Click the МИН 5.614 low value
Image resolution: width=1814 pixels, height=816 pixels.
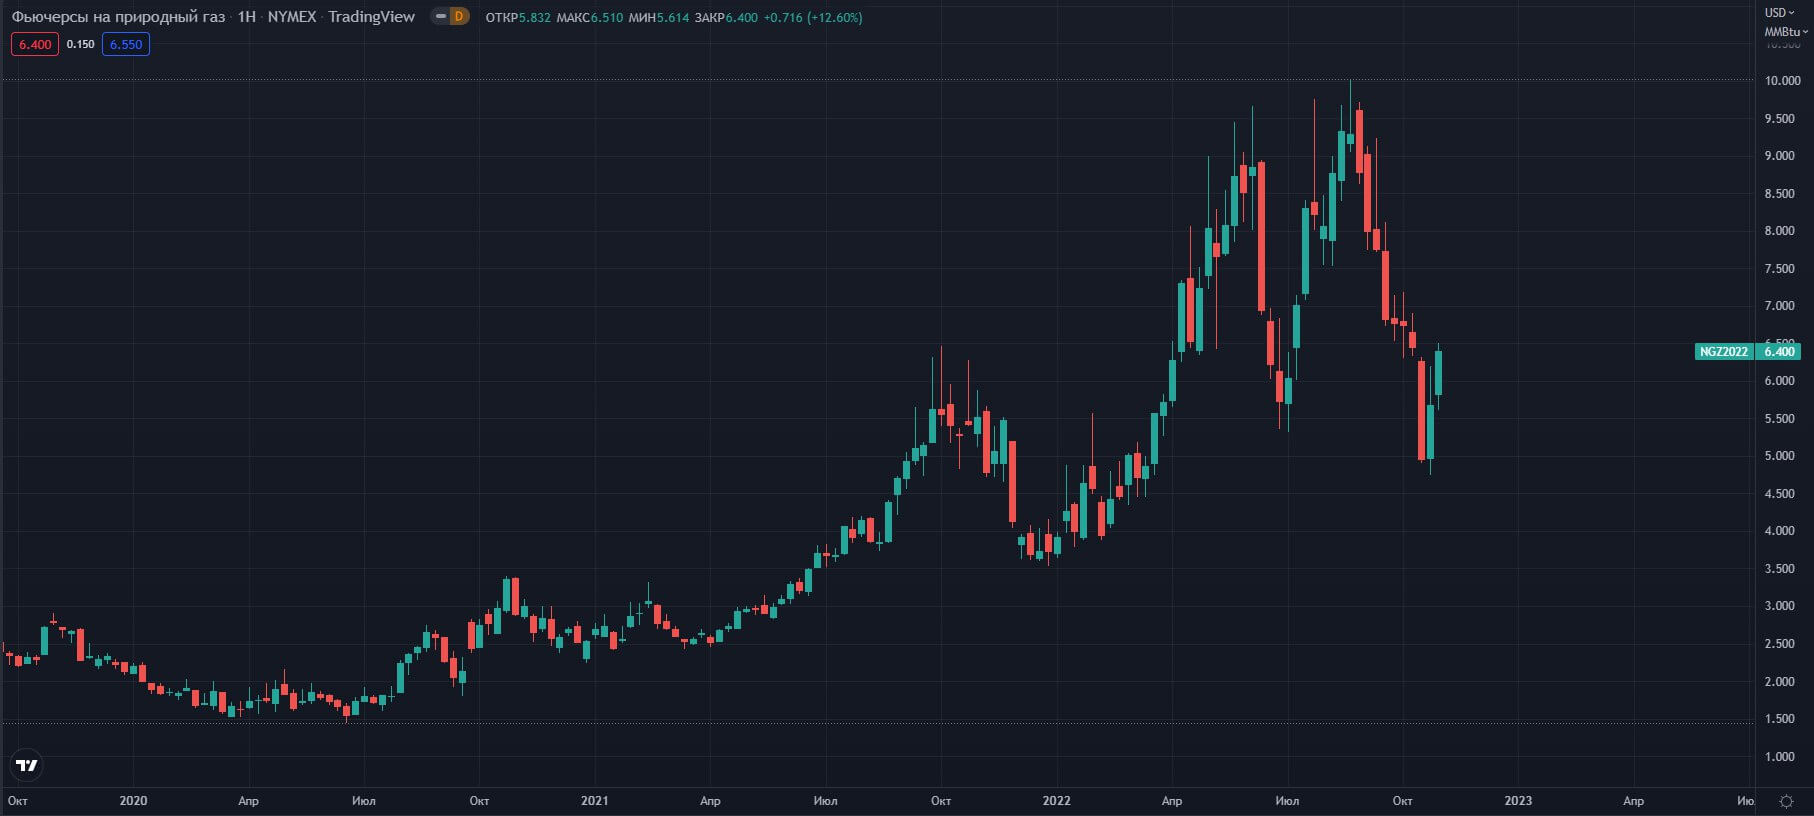click(658, 17)
